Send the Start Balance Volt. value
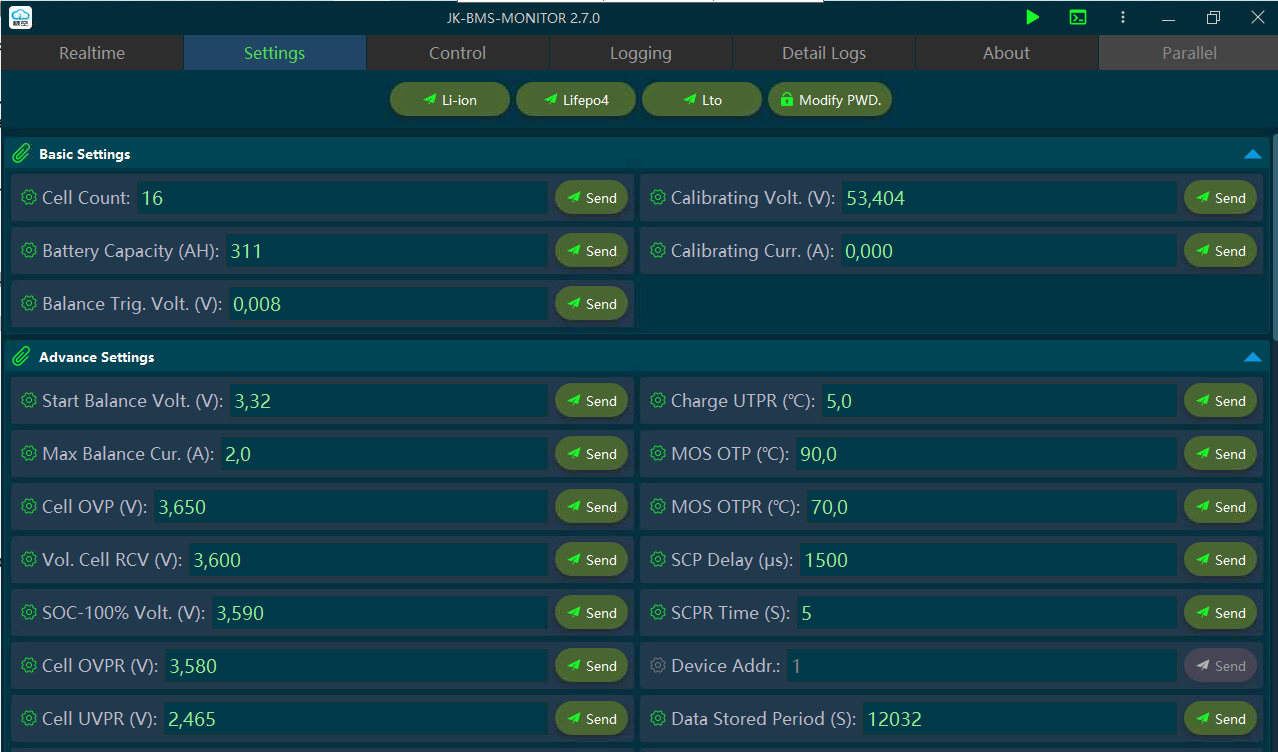This screenshot has width=1278, height=752. pos(592,401)
